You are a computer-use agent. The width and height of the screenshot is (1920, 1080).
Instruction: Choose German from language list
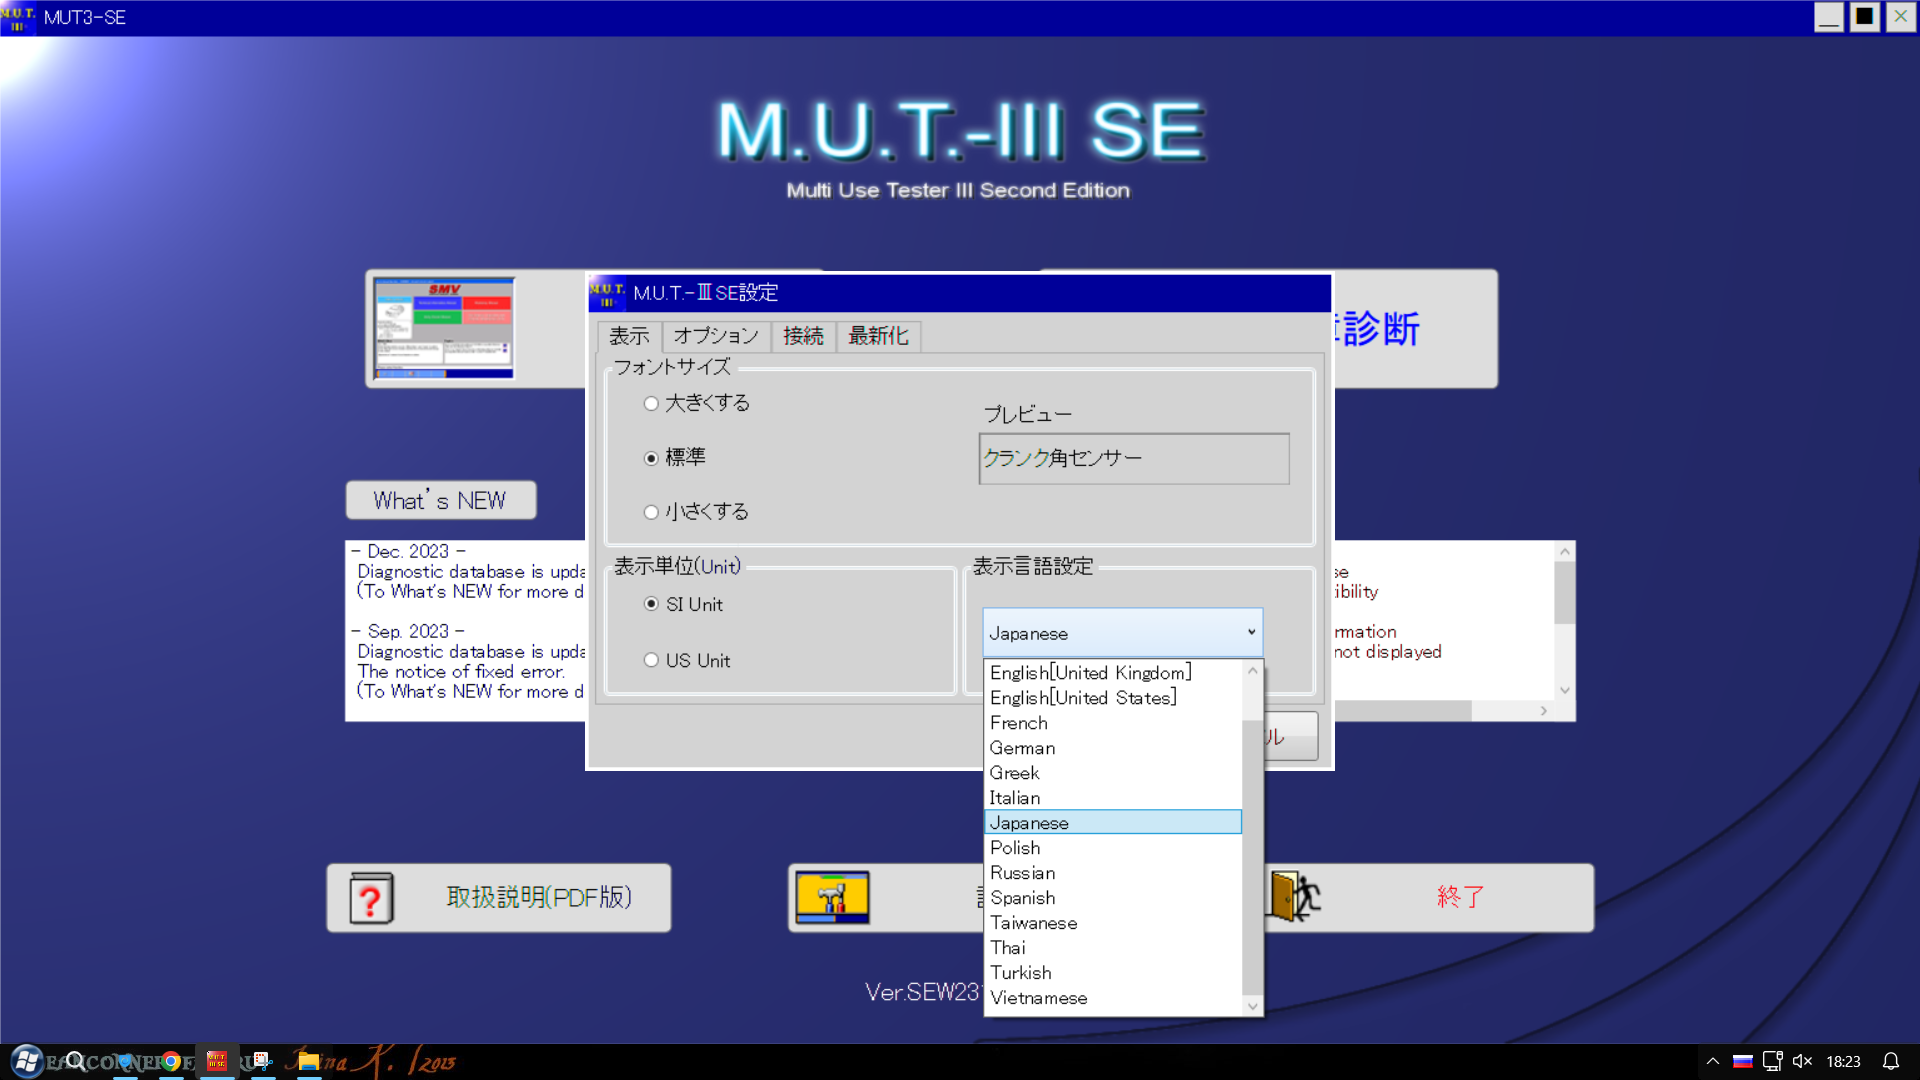pos(1113,747)
